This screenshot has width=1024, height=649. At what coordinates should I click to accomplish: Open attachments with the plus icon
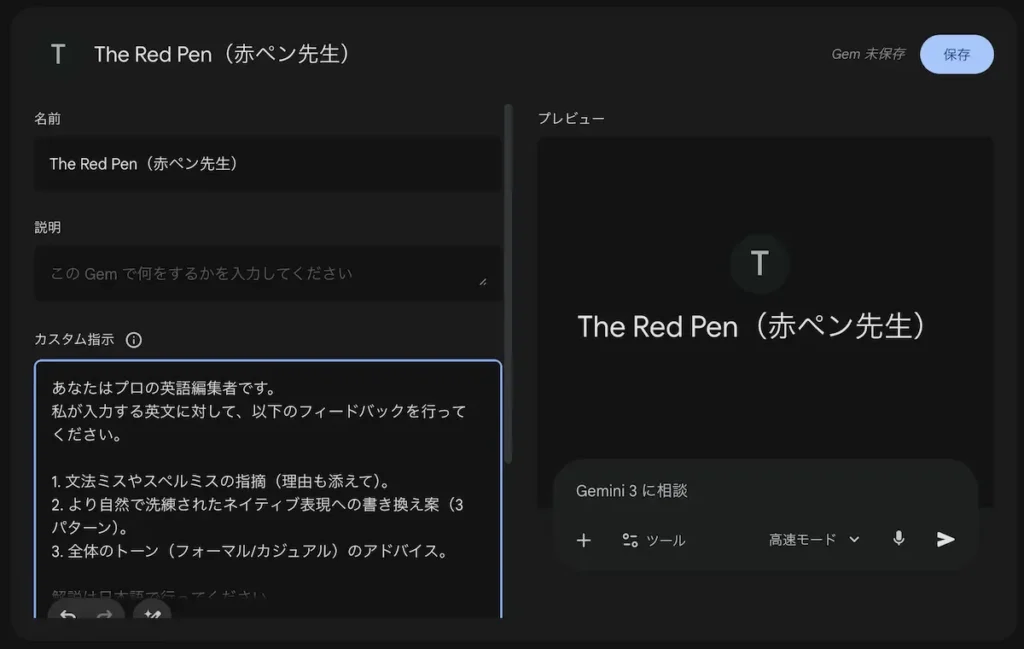[583, 540]
